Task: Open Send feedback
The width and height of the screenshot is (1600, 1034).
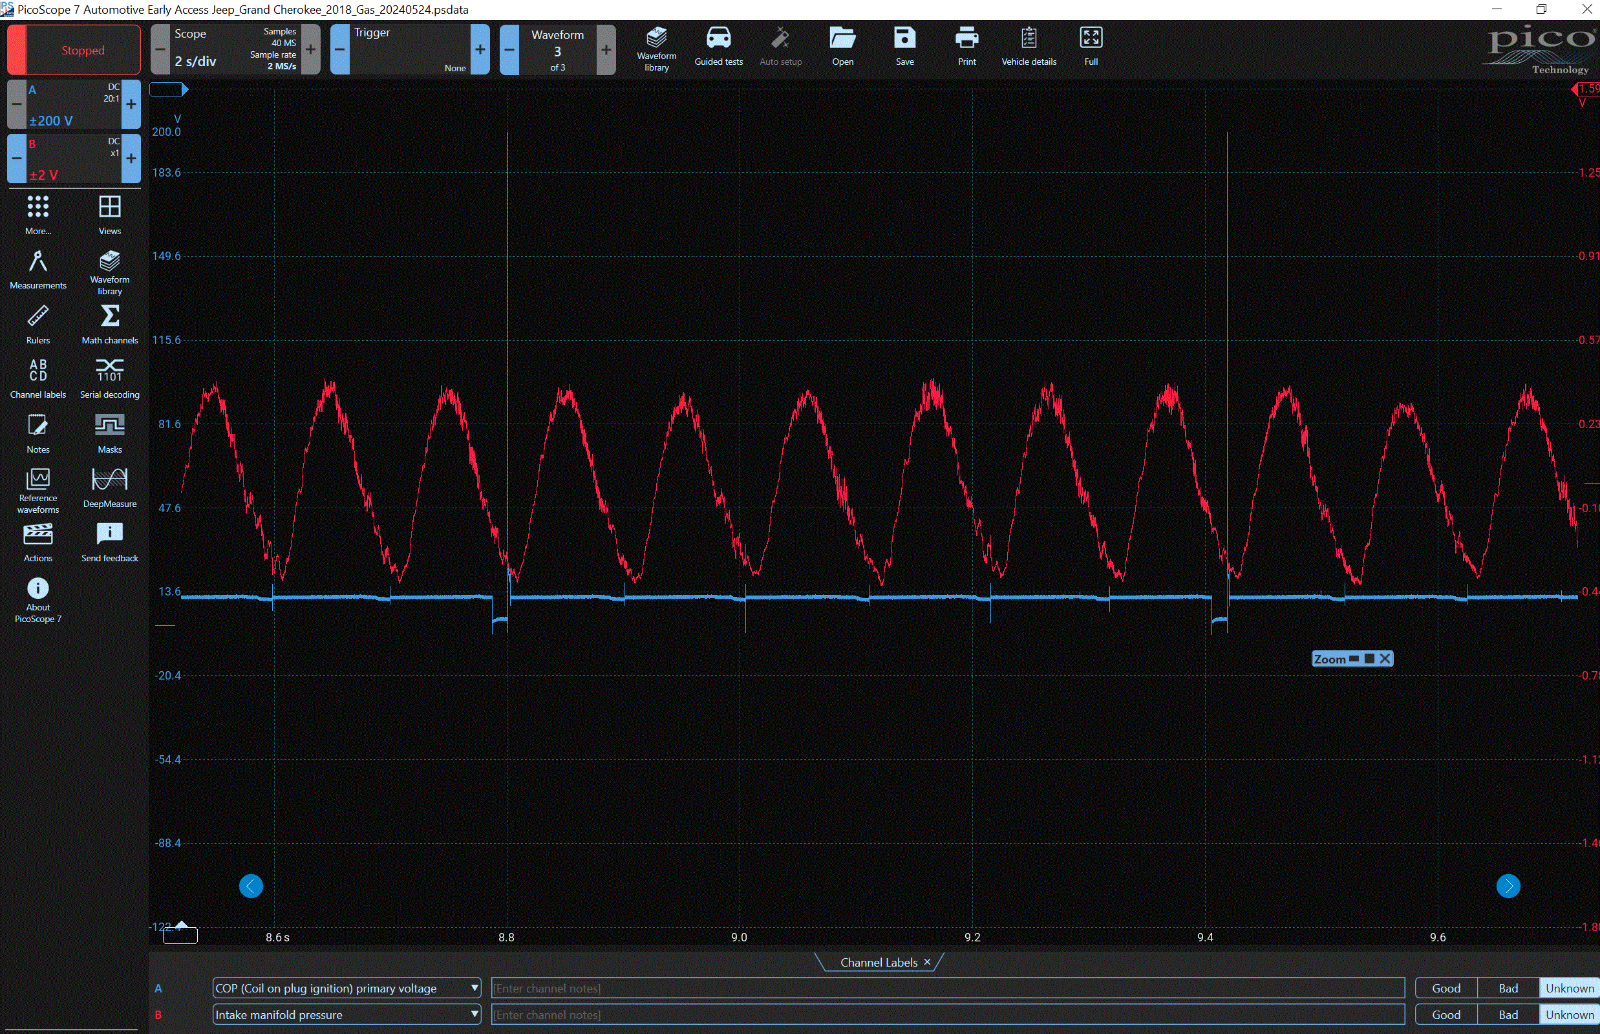Action: coord(110,542)
